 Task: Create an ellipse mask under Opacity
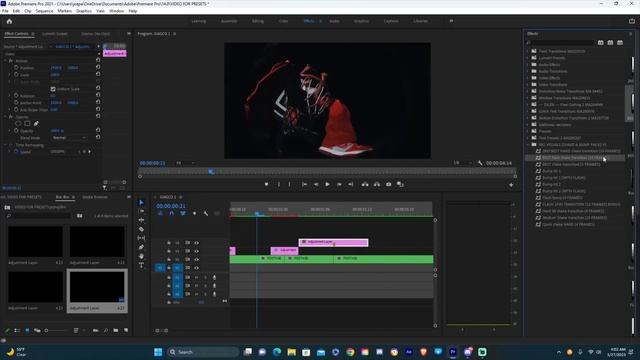(x=18, y=123)
